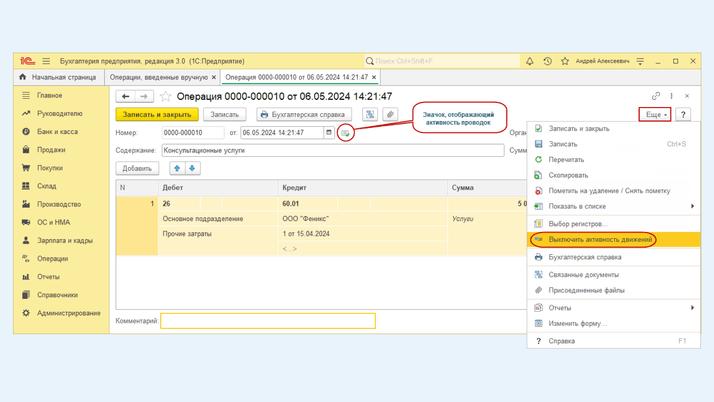Move row down with blue arrow
The height and width of the screenshot is (402, 714).
[193, 168]
